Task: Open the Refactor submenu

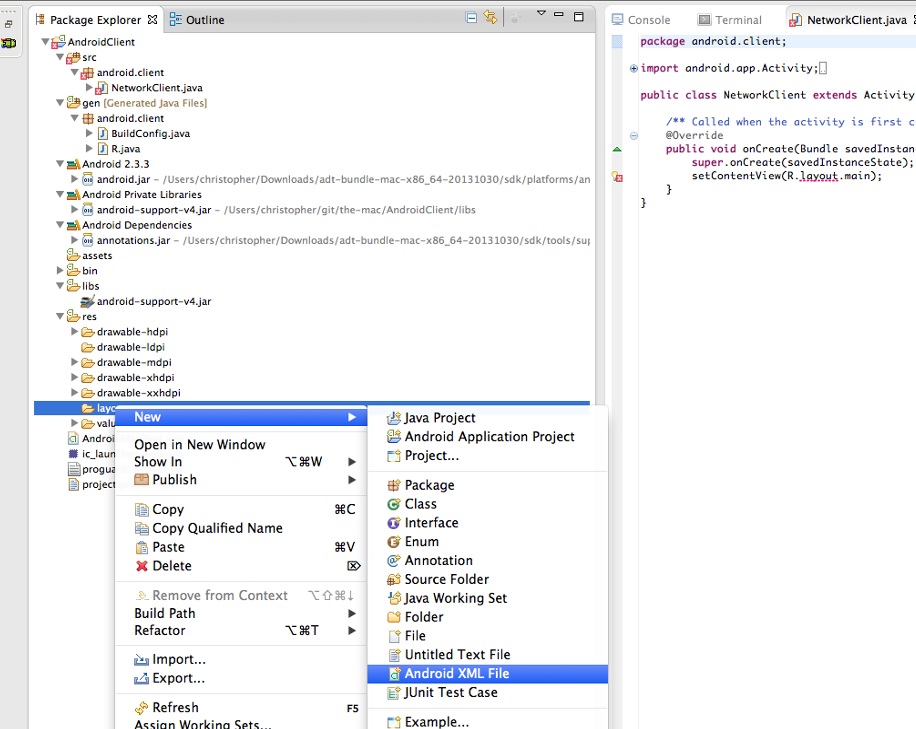Action: point(241,630)
